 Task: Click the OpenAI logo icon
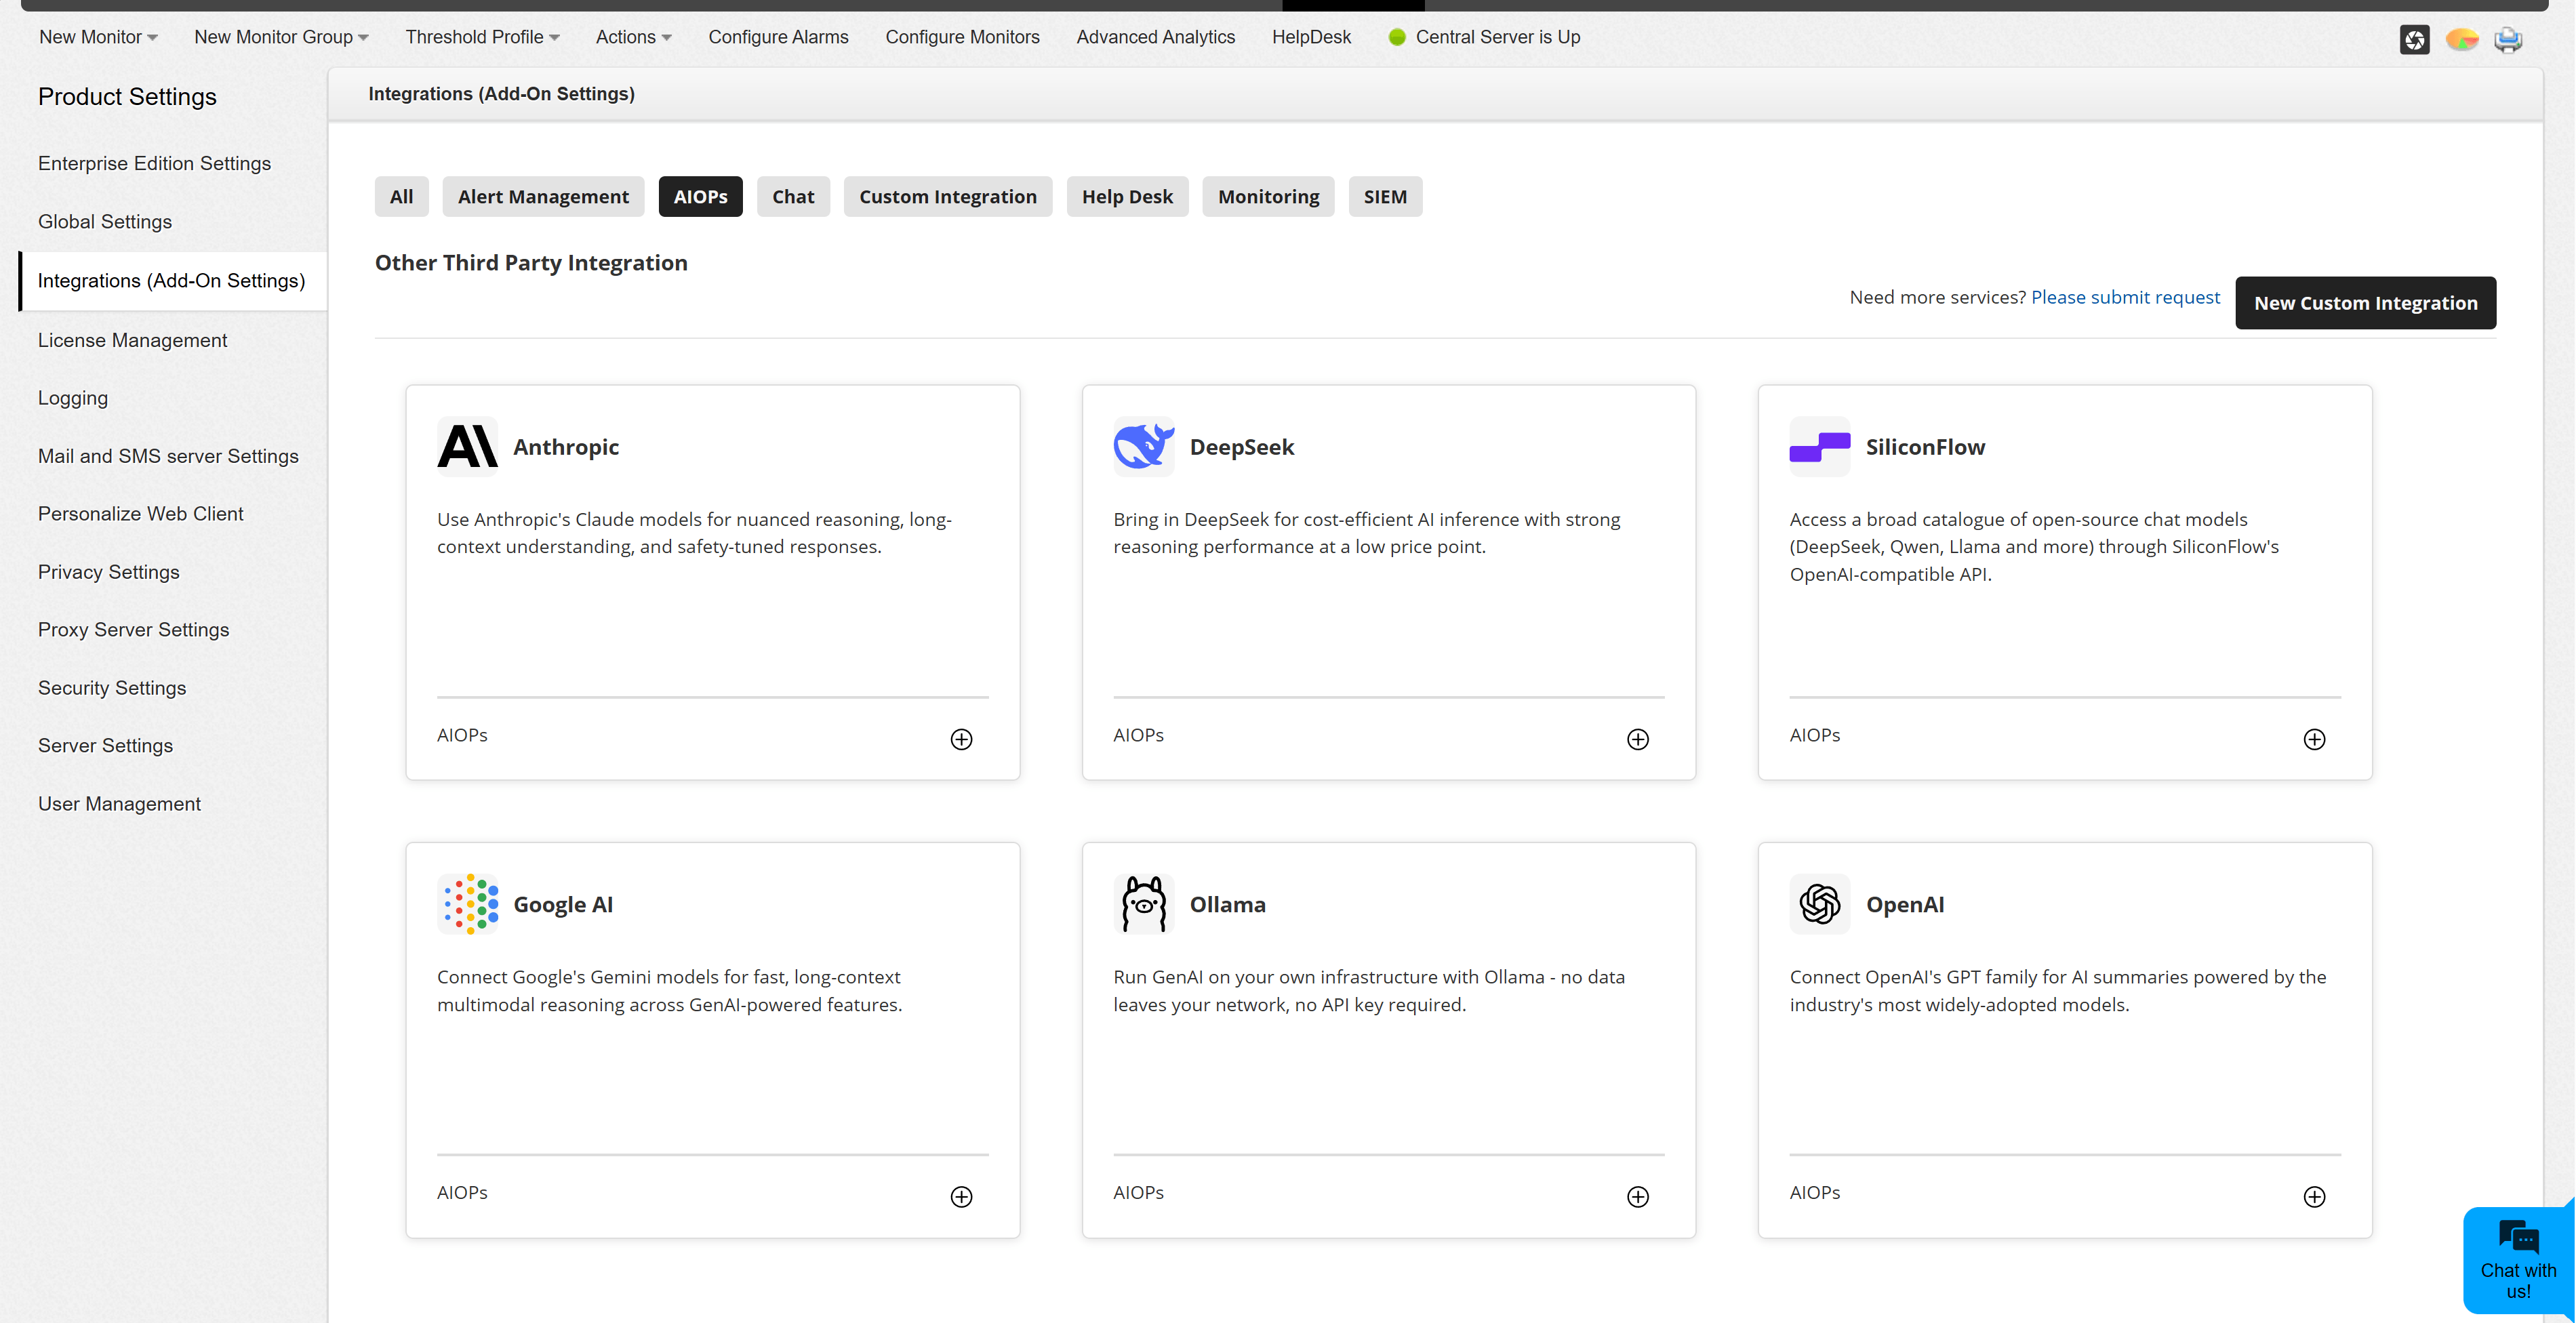[x=1819, y=904]
